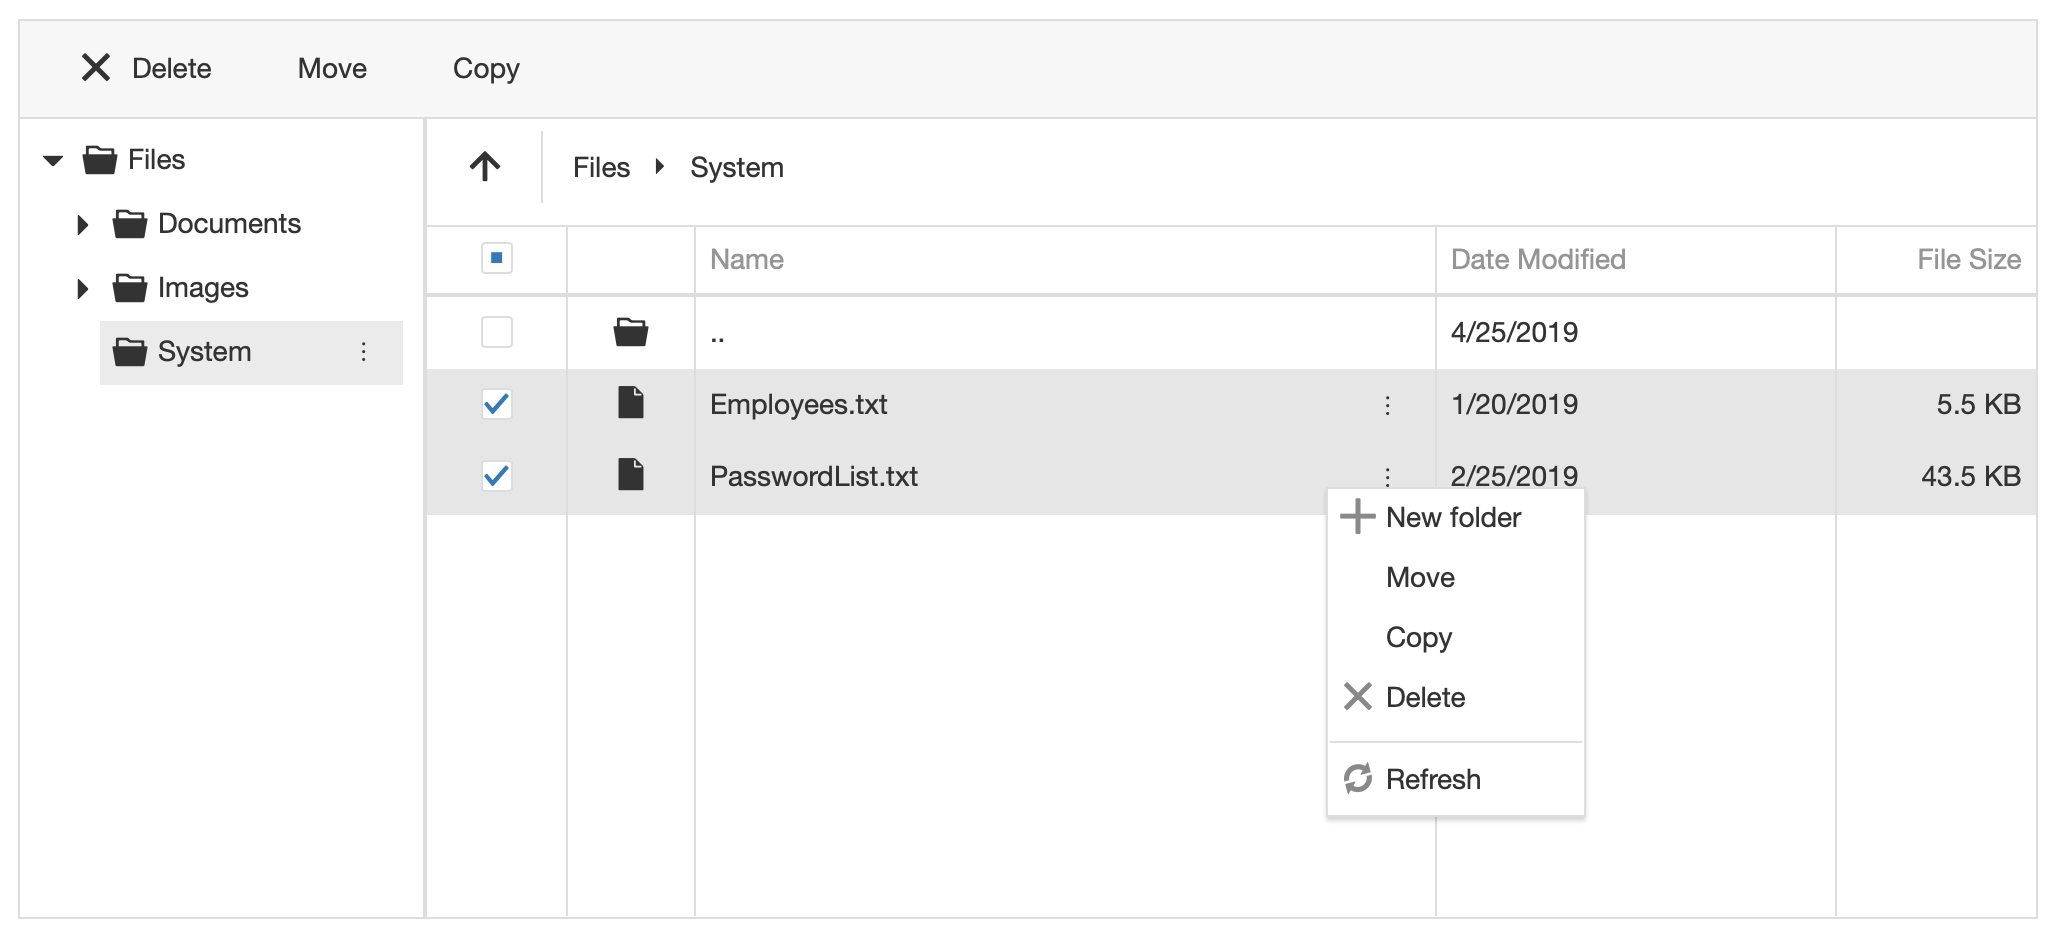Viewport: 2057px width, 936px height.
Task: Expand the Documents folder in the tree
Action: [81, 223]
